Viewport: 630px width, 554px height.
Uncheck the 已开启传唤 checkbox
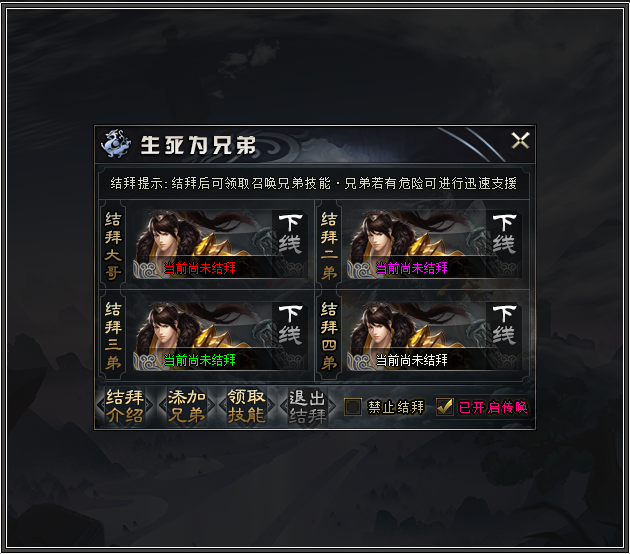point(445,407)
